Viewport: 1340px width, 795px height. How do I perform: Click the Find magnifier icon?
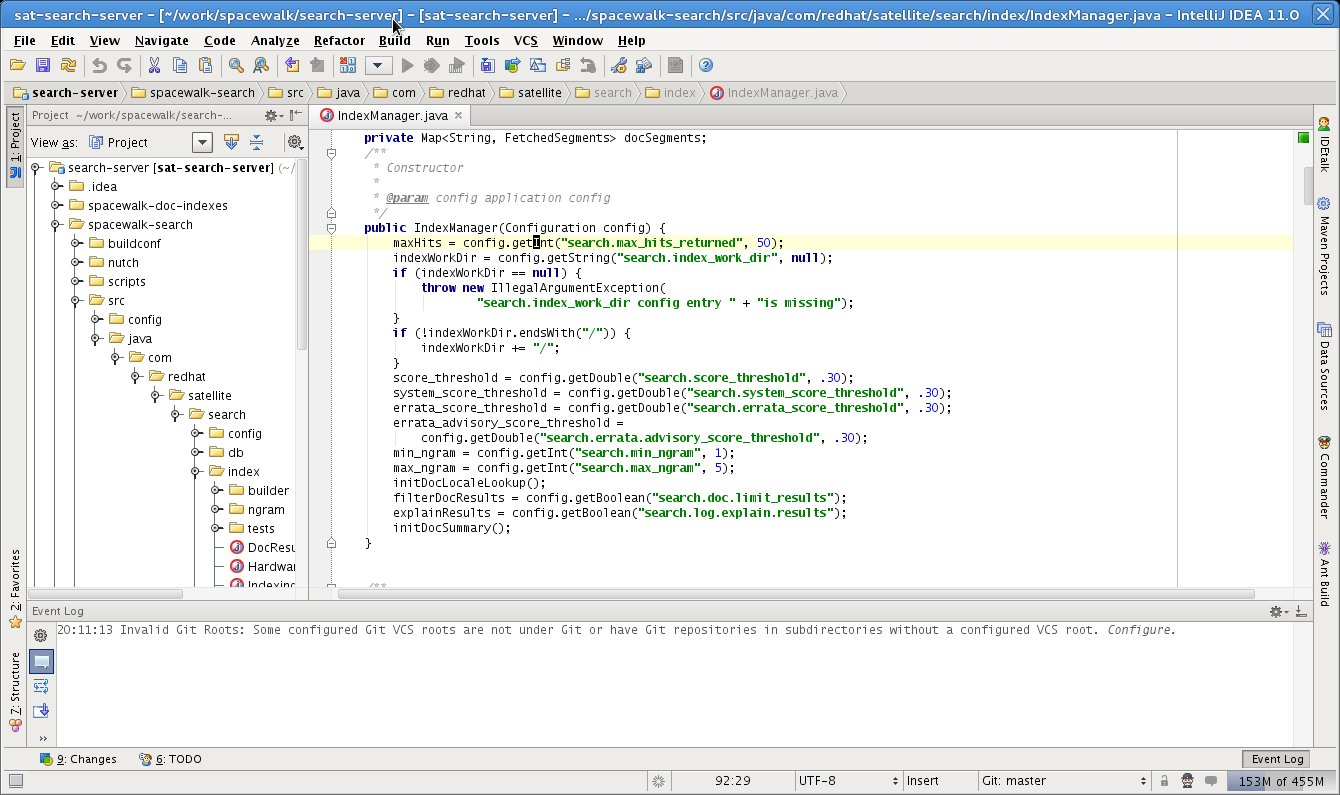pyautogui.click(x=236, y=65)
